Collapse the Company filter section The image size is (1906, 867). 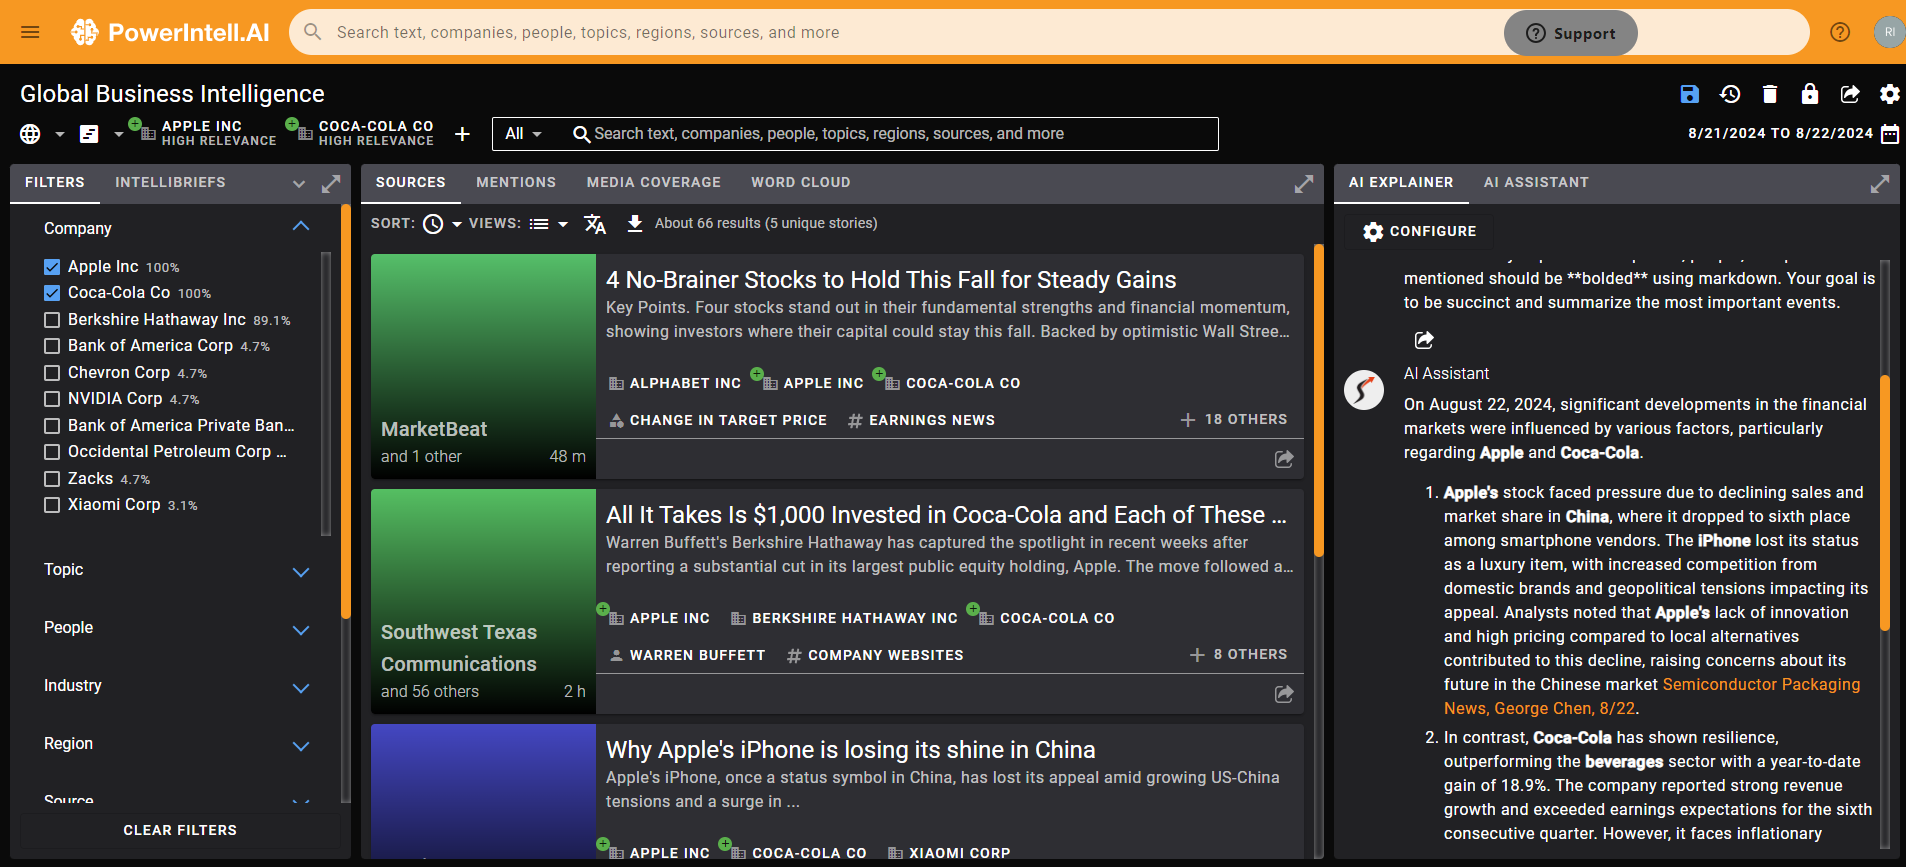[301, 227]
